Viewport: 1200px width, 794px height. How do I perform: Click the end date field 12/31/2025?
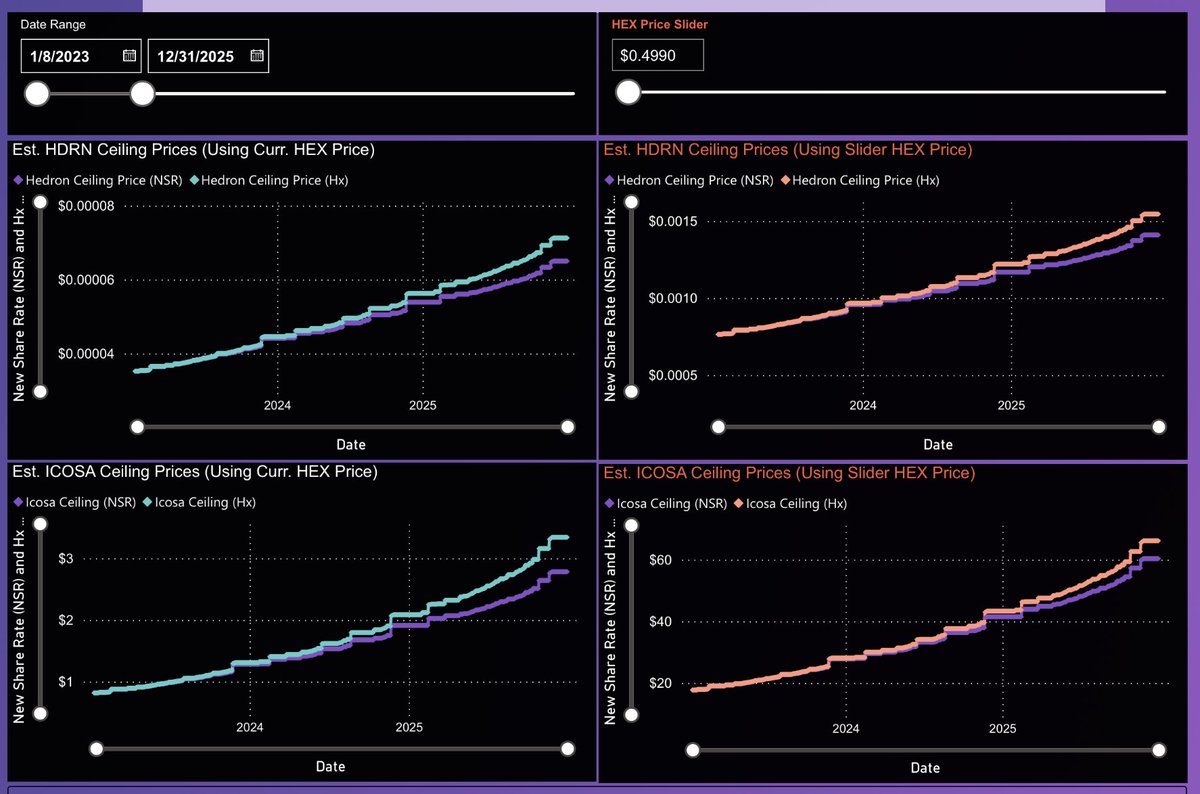(x=208, y=56)
